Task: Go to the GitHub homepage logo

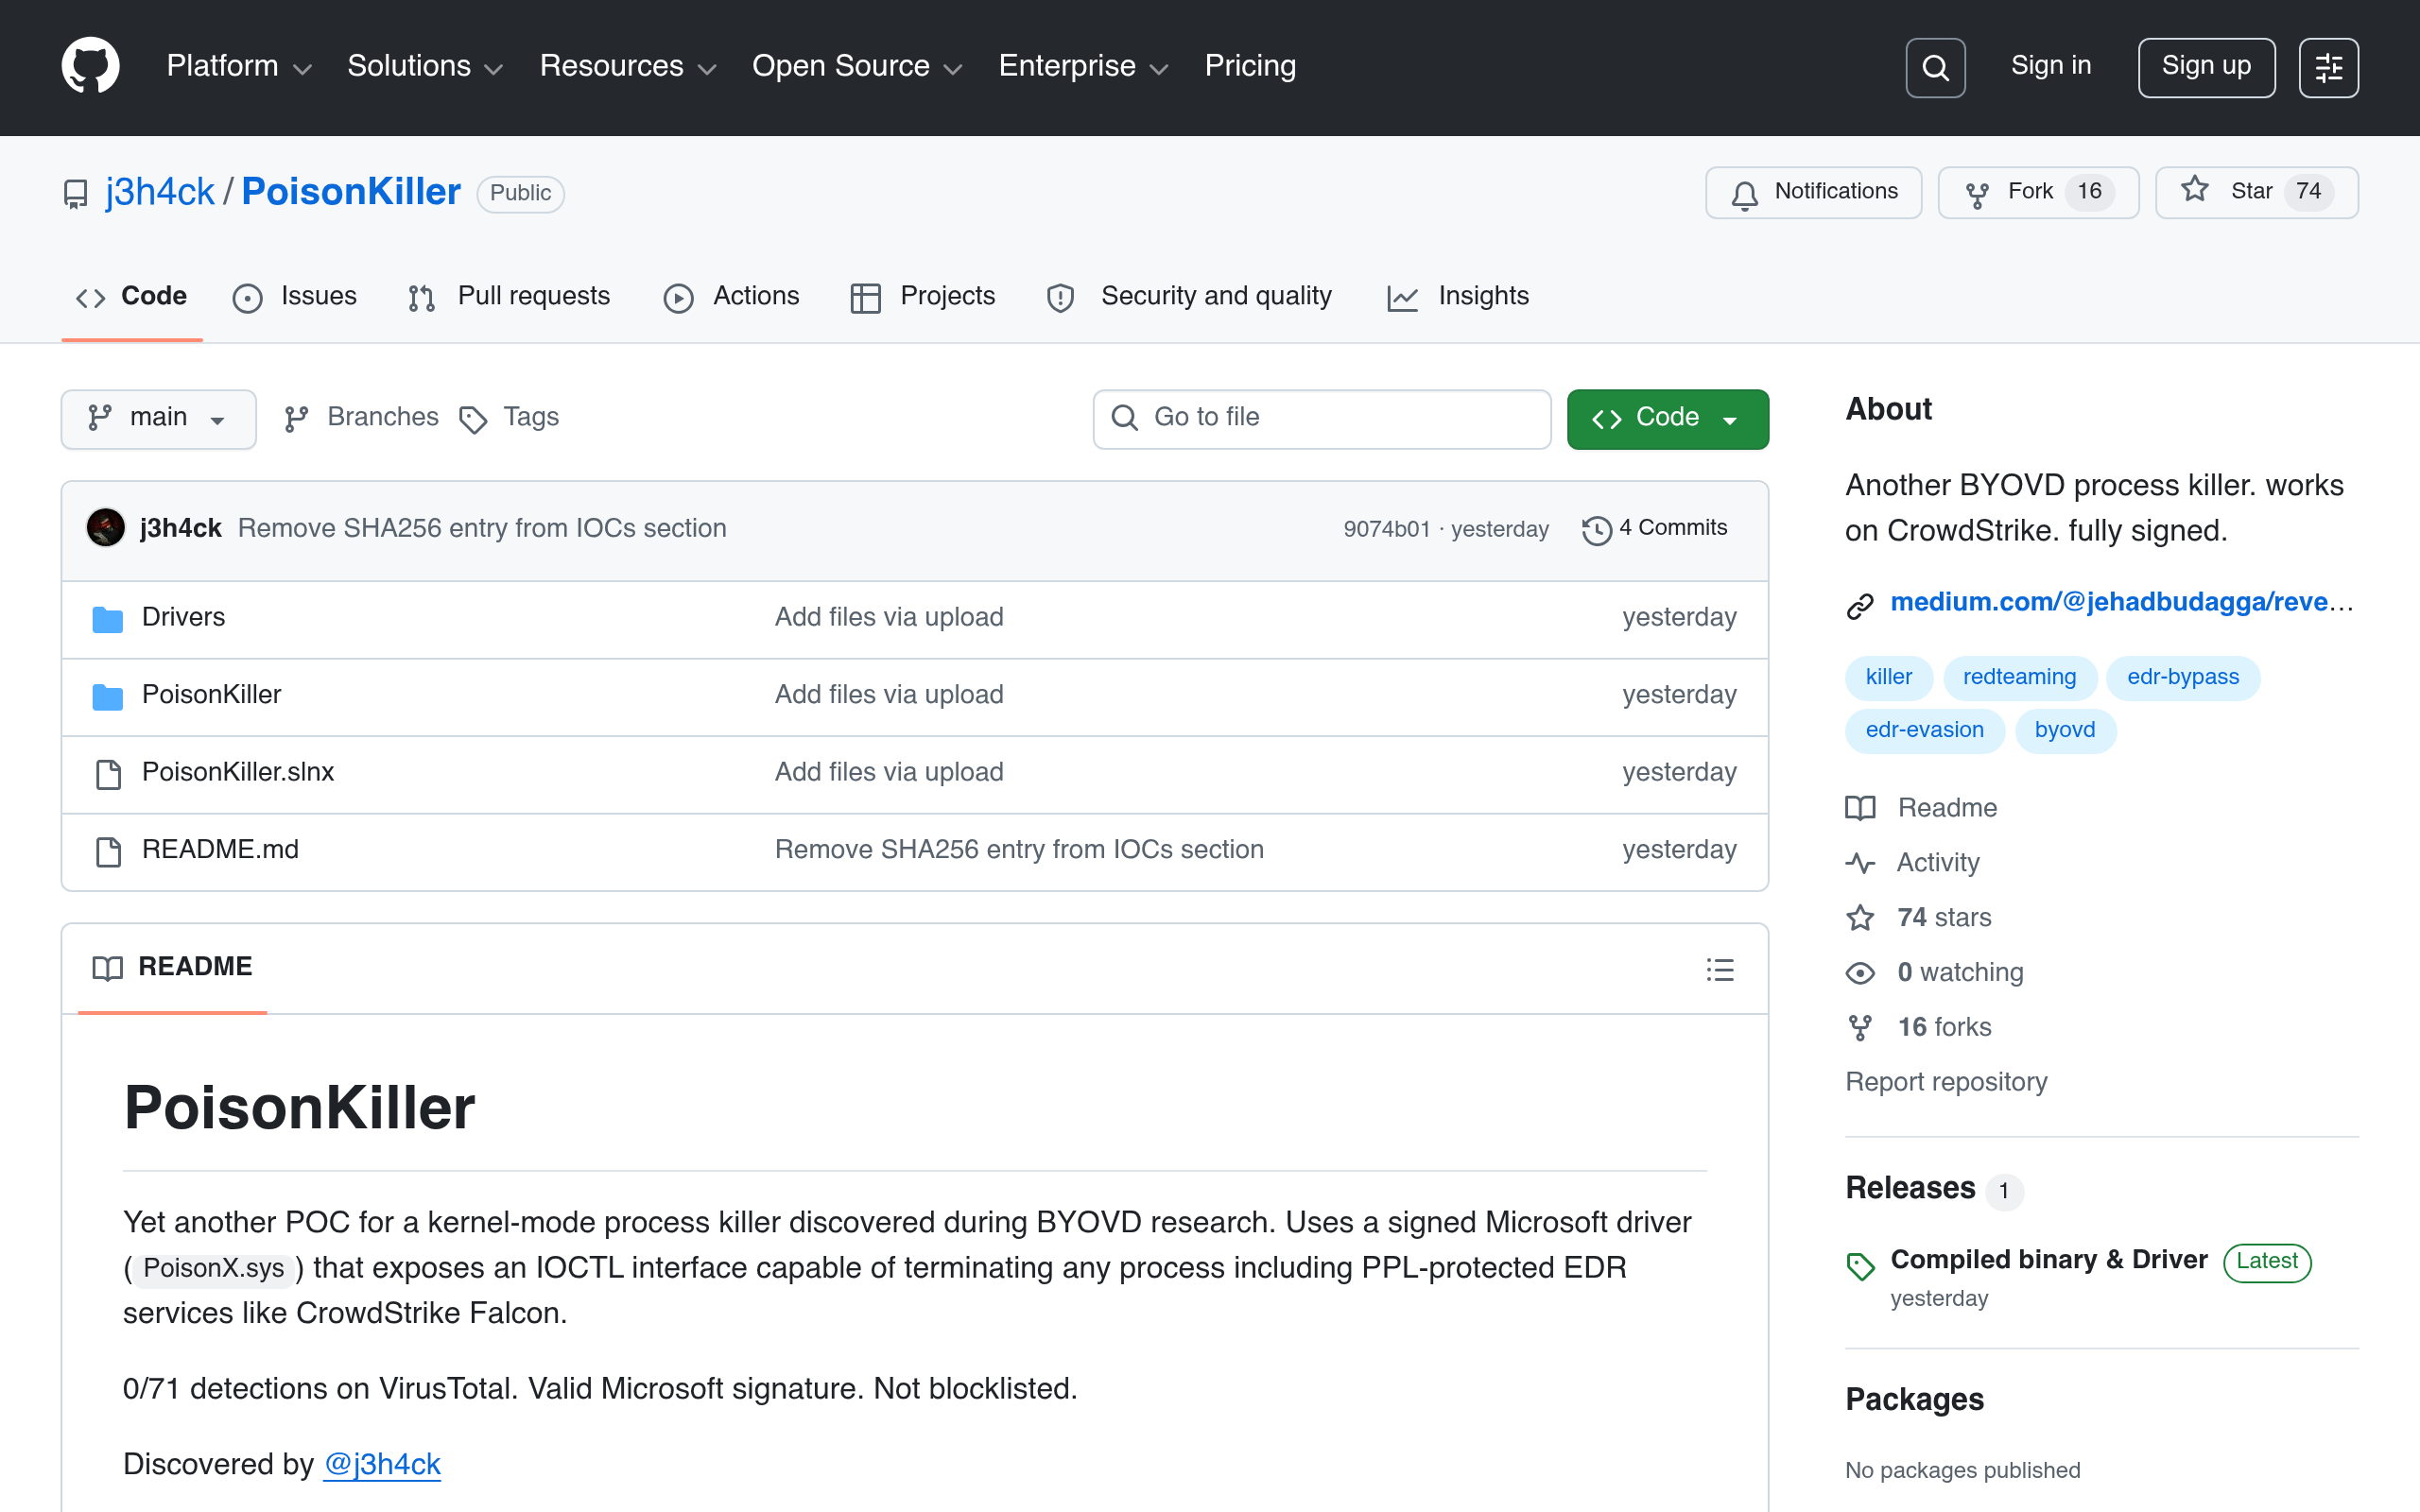Action: pyautogui.click(x=90, y=66)
